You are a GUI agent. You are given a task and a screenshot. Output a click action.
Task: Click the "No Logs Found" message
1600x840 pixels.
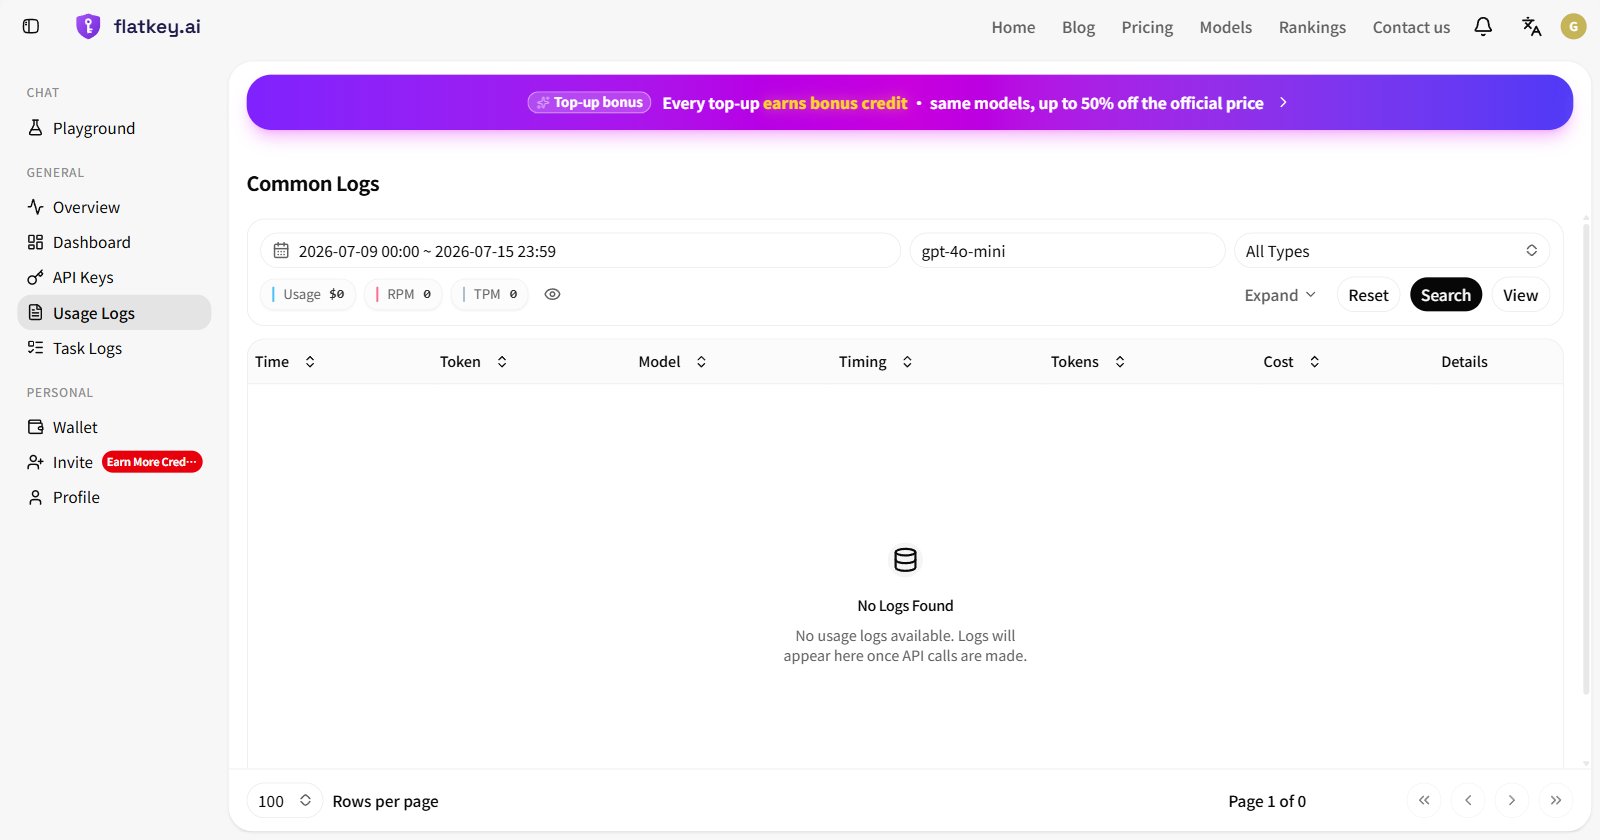tap(905, 606)
